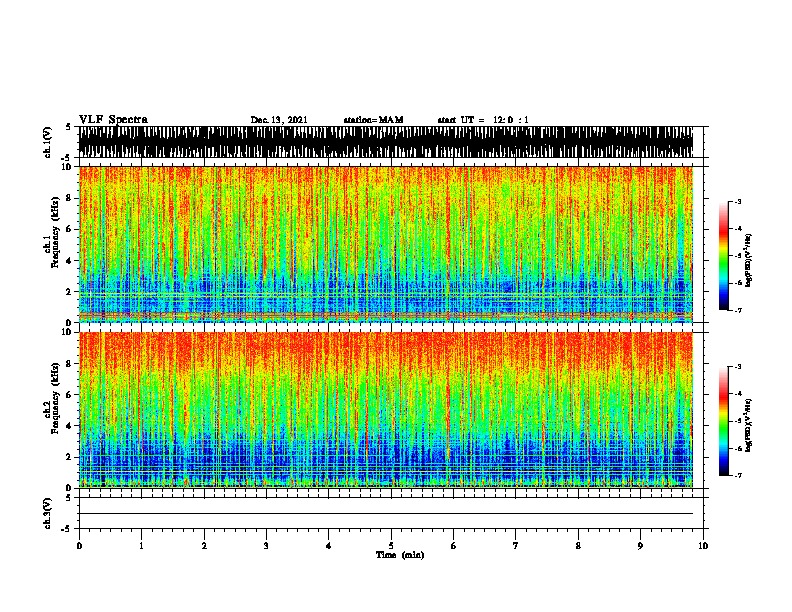Select the "Dec. 13, 2021" date text

279,120
